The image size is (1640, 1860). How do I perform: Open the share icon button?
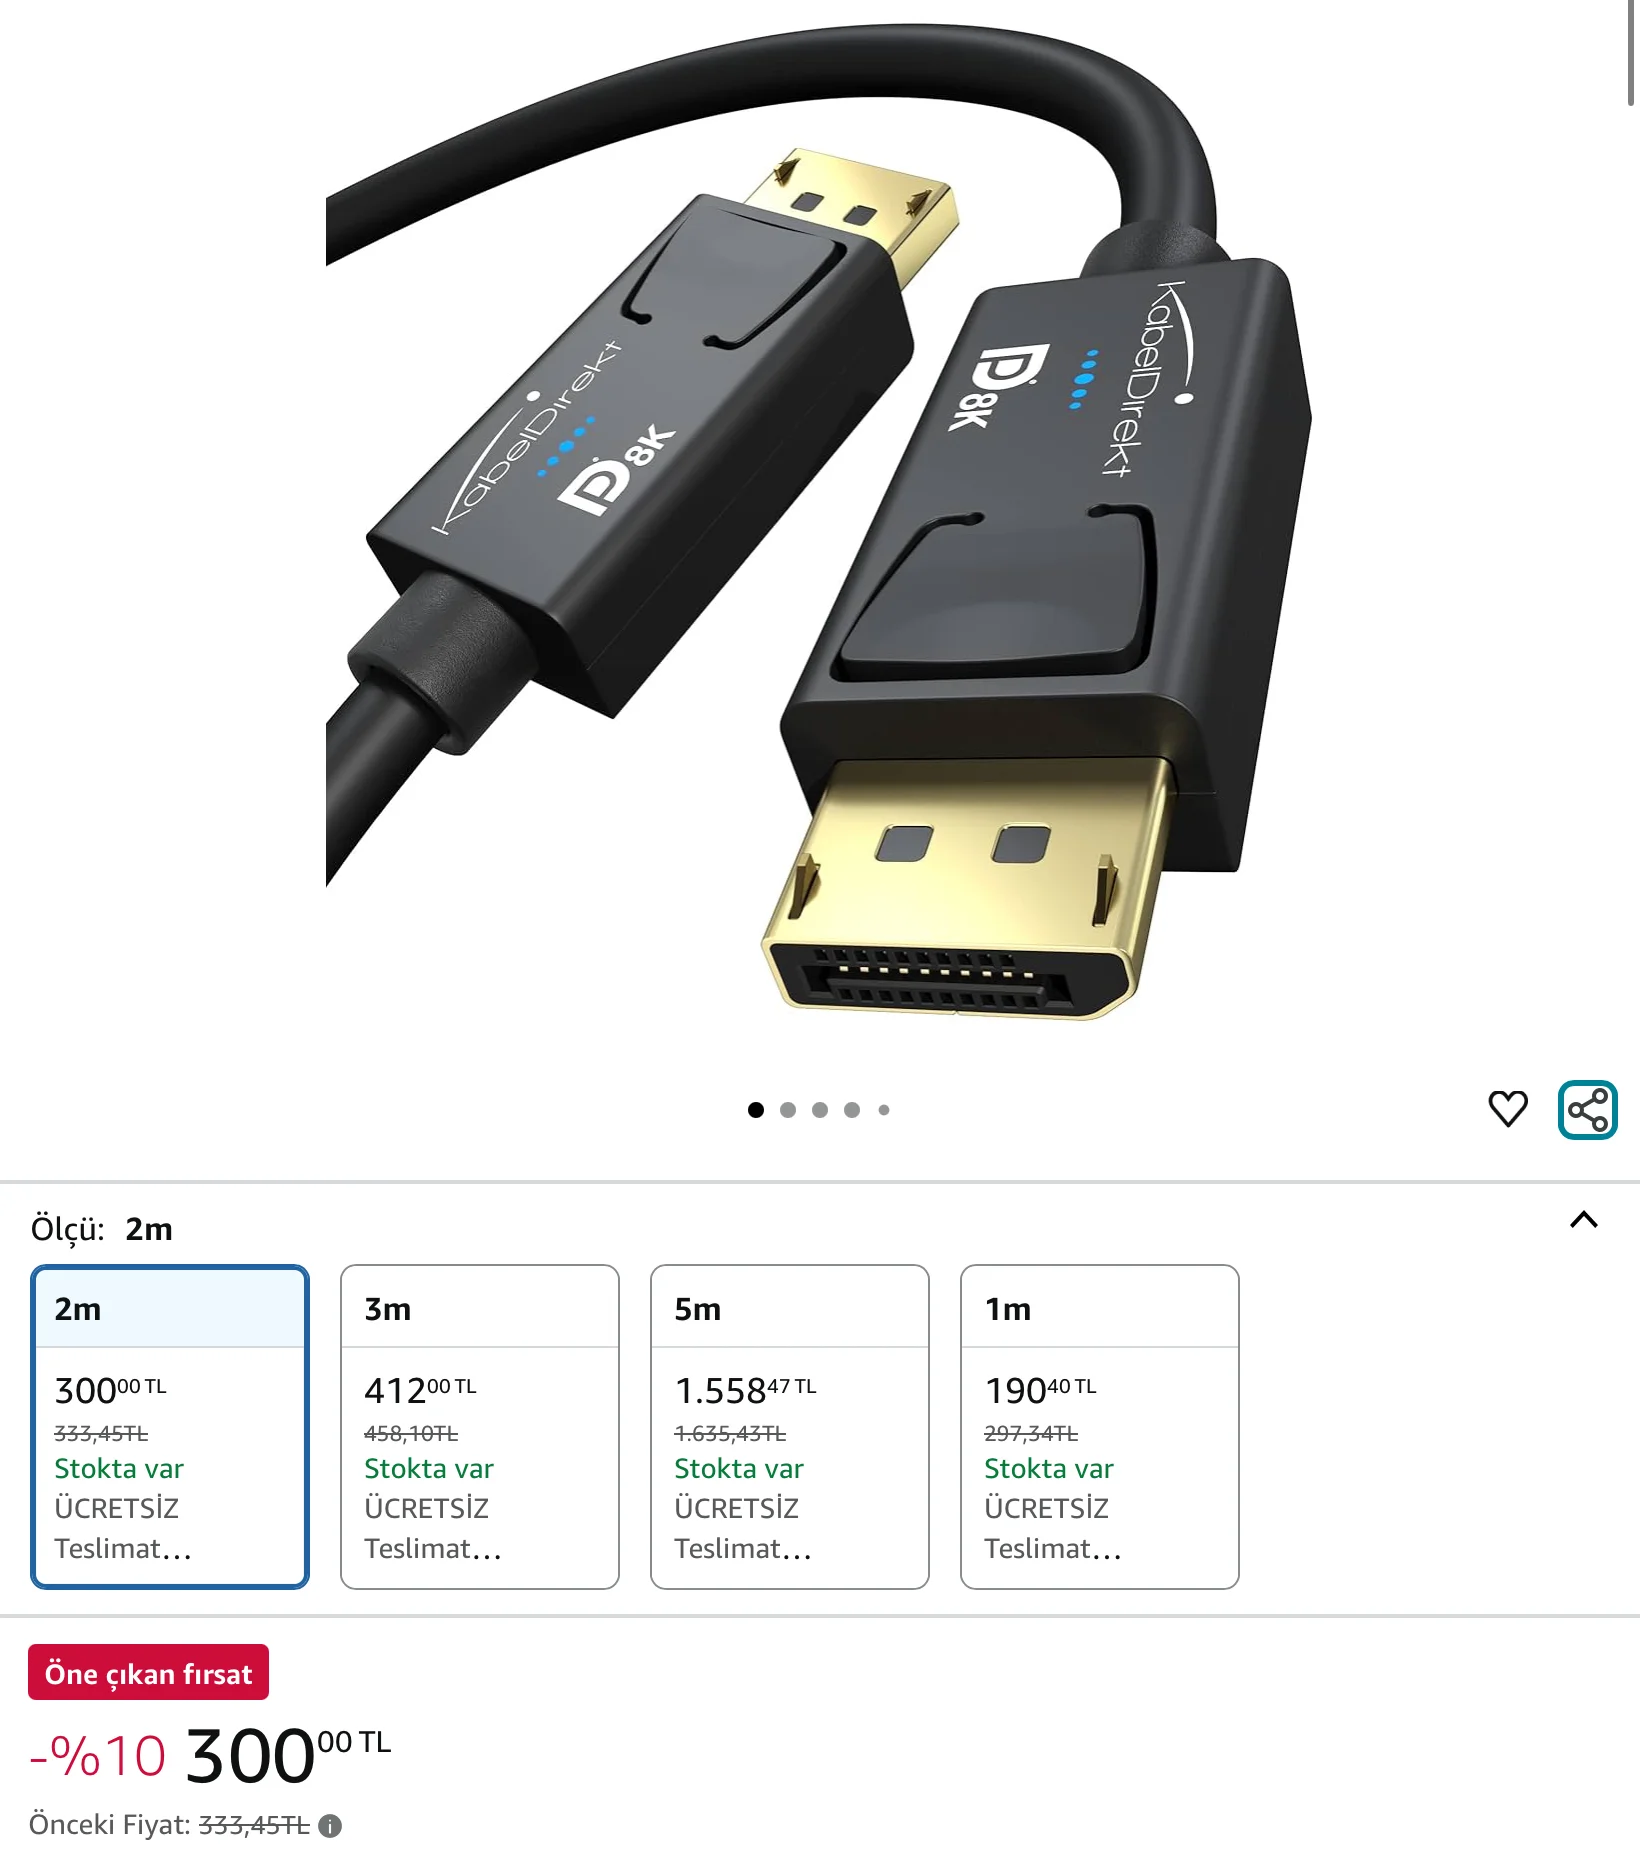tap(1588, 1110)
